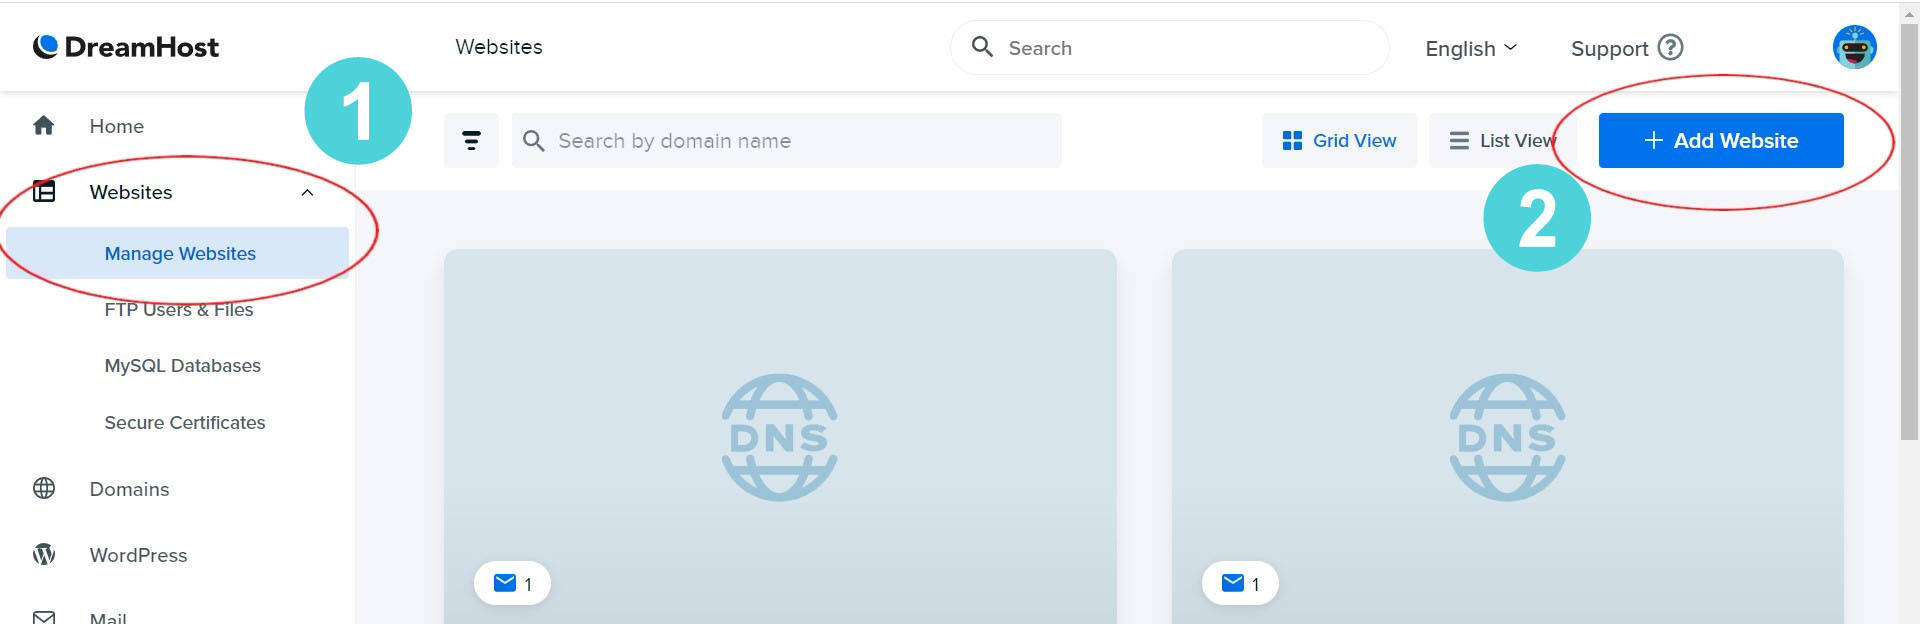Click the user avatar robot icon
1920x624 pixels.
[x=1854, y=47]
